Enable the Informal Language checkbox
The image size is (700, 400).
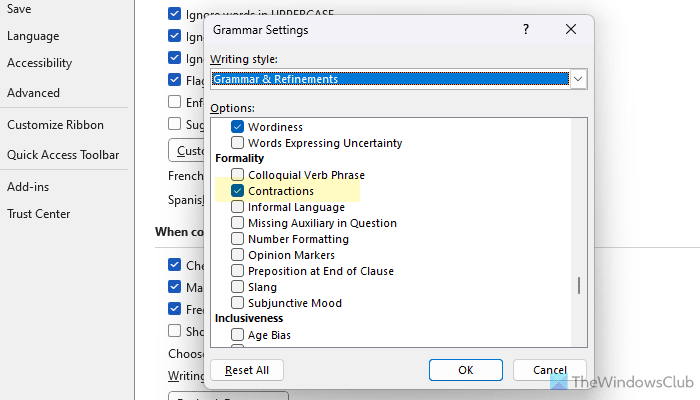[x=238, y=207]
